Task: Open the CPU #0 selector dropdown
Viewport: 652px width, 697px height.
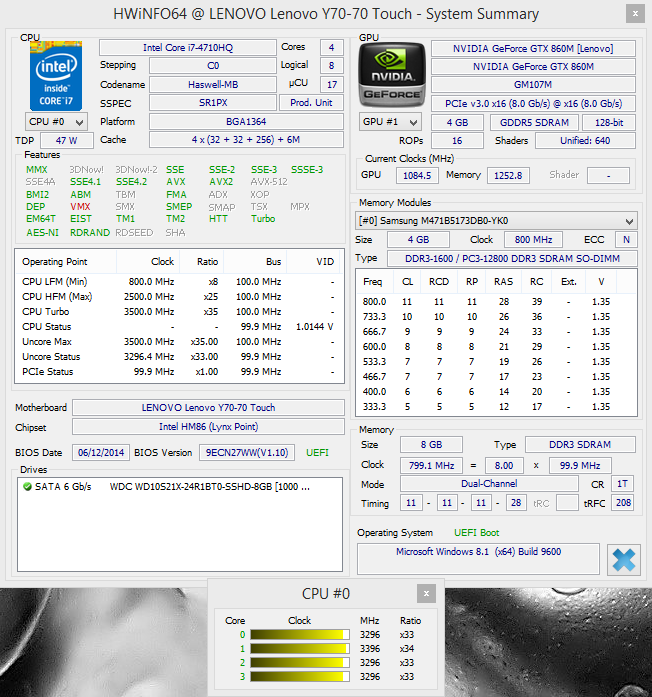Action: [56, 122]
